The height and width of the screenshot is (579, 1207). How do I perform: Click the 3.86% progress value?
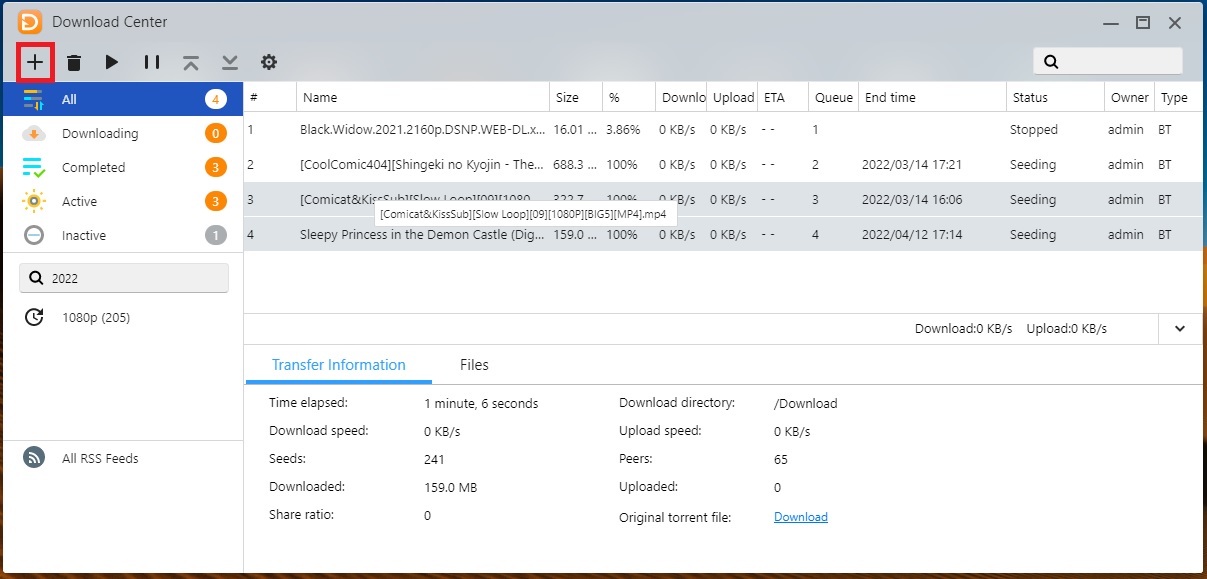click(623, 129)
